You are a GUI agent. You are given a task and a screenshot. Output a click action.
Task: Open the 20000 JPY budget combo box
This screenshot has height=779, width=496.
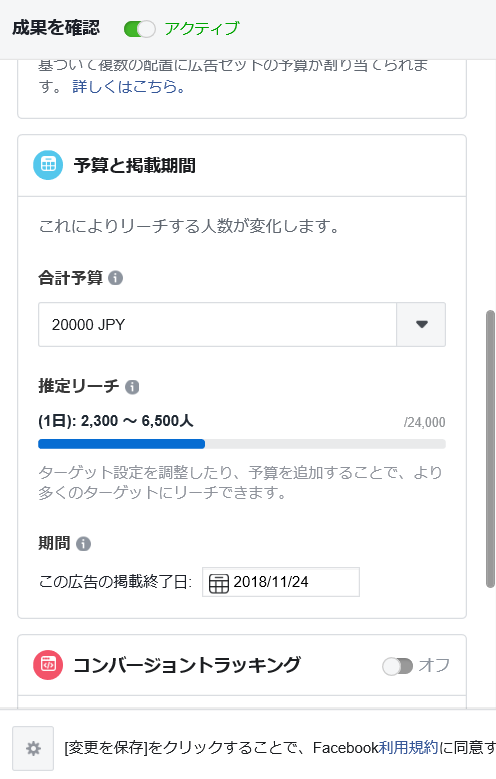[242, 324]
